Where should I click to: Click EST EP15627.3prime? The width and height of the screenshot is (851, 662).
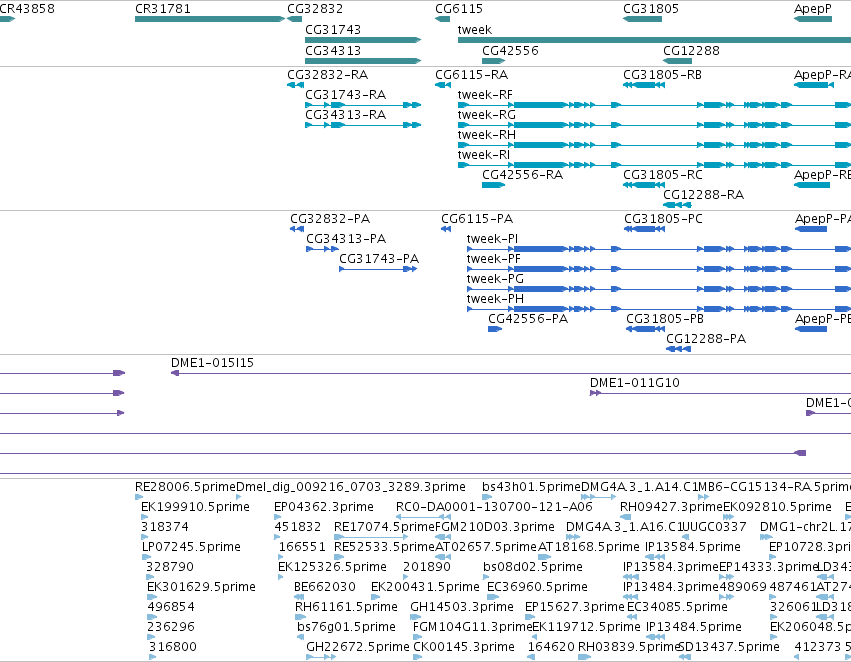(575, 607)
